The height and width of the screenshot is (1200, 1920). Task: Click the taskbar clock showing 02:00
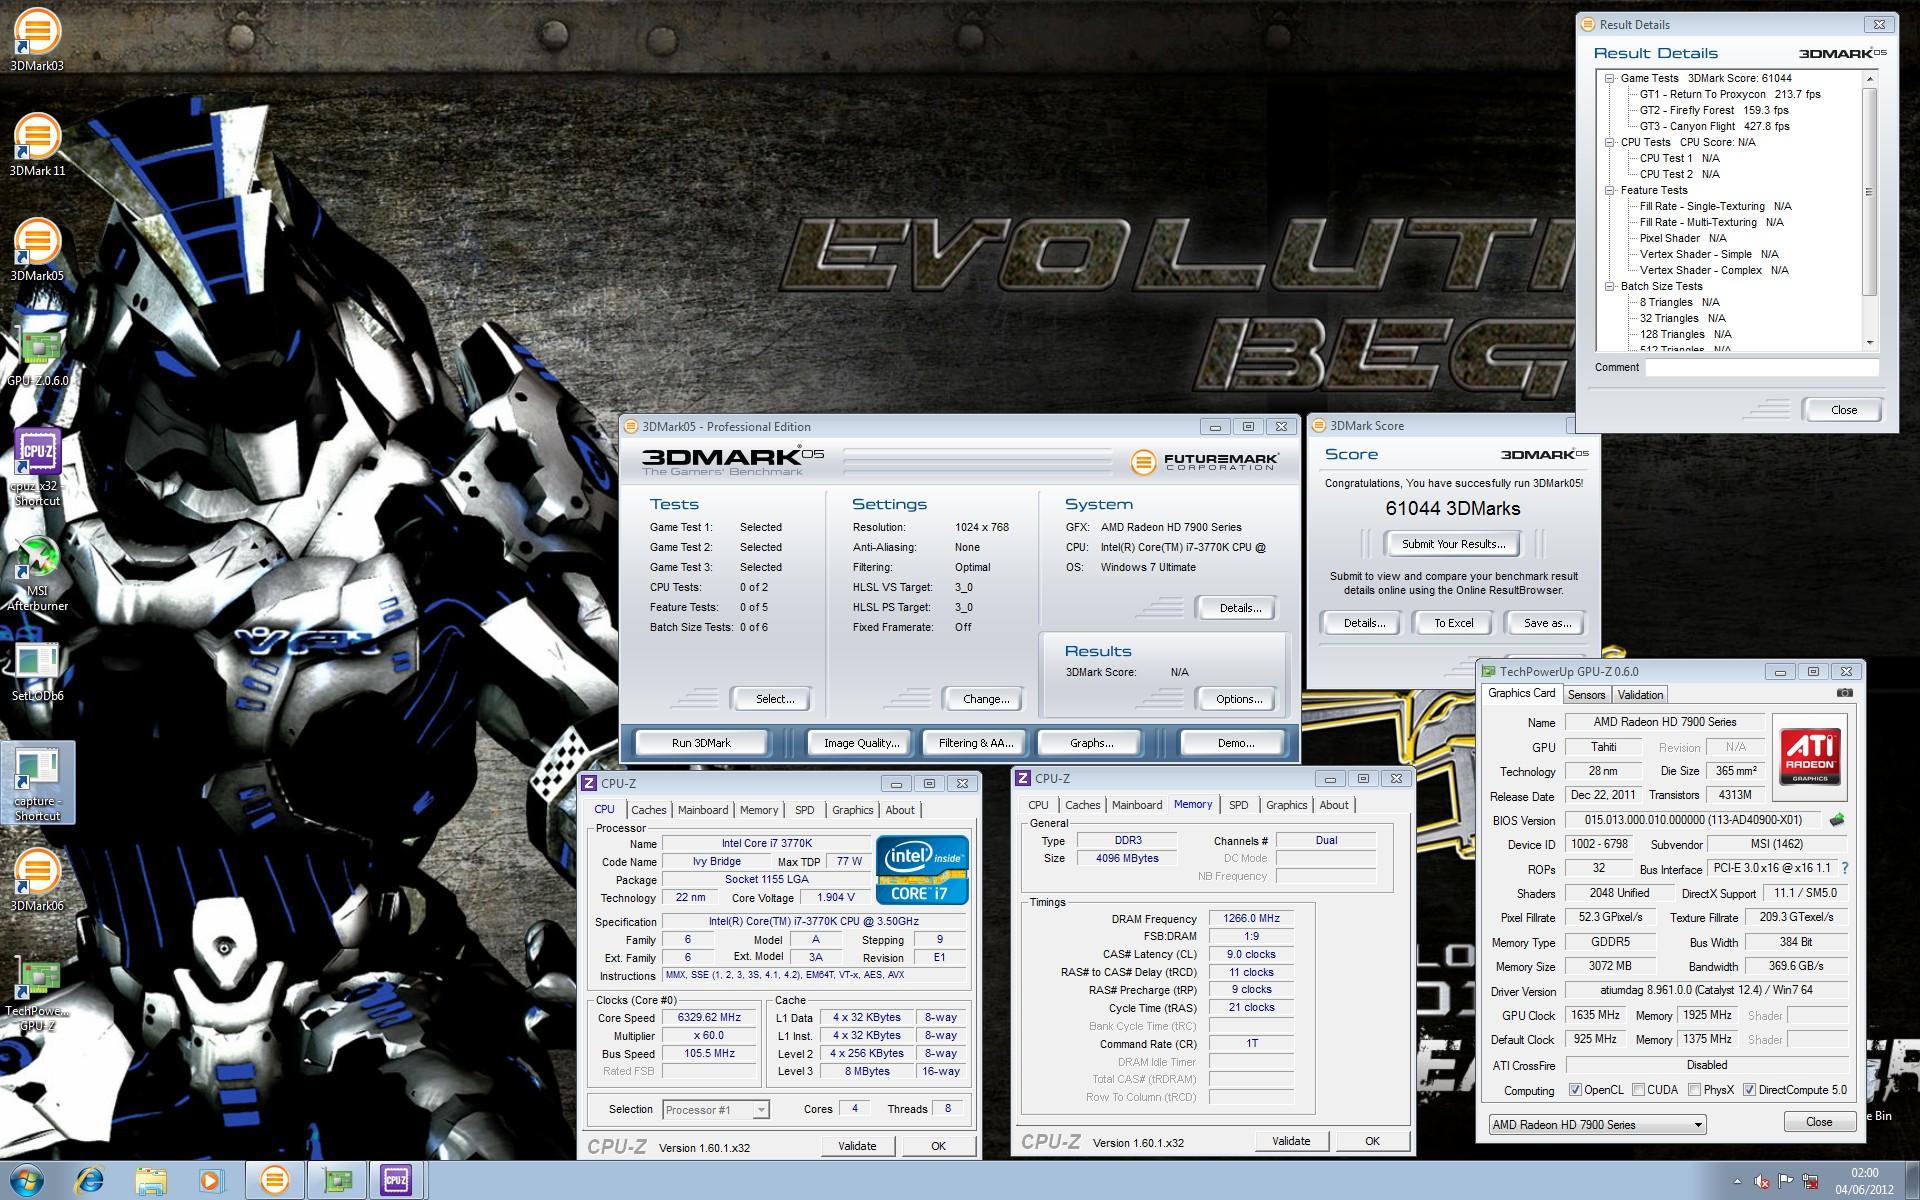click(x=1864, y=1181)
